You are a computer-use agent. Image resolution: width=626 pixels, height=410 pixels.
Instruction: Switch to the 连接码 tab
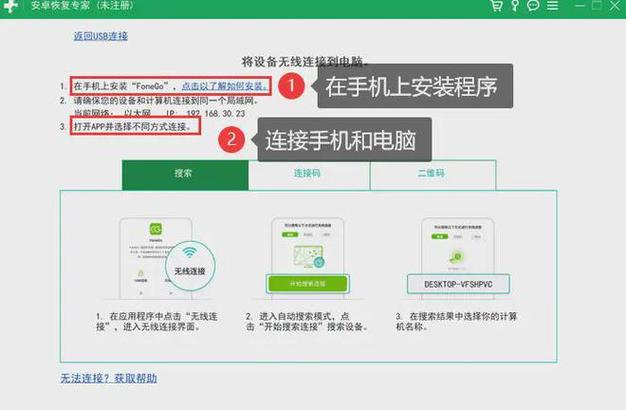point(309,175)
